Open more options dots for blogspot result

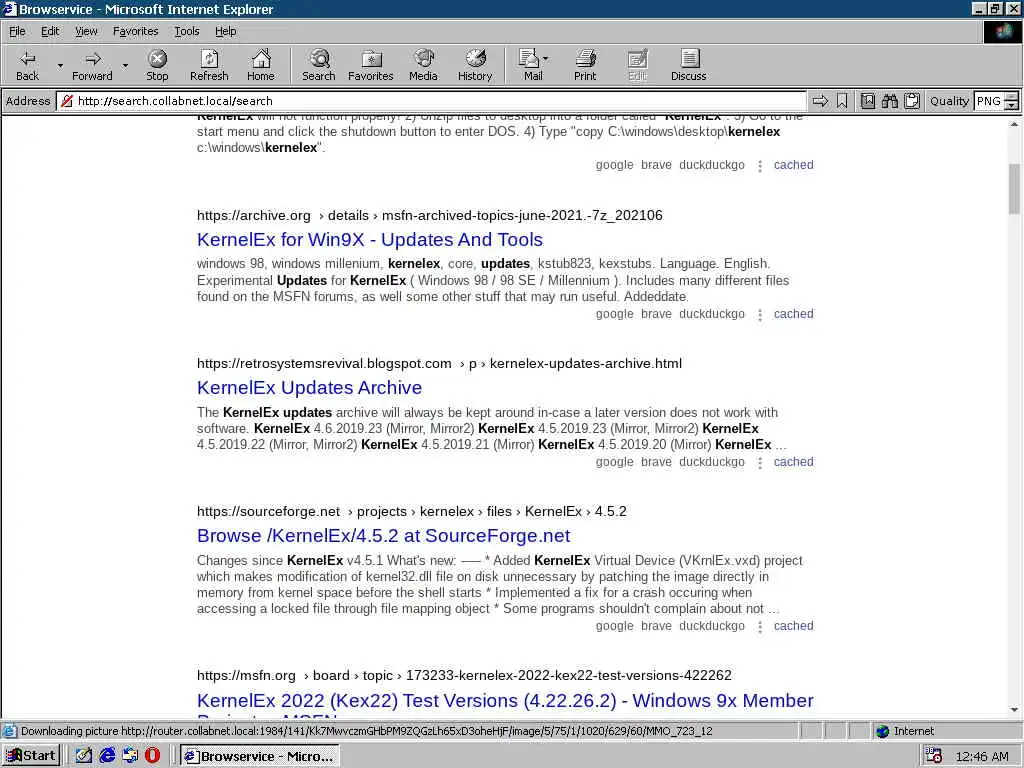coord(760,463)
